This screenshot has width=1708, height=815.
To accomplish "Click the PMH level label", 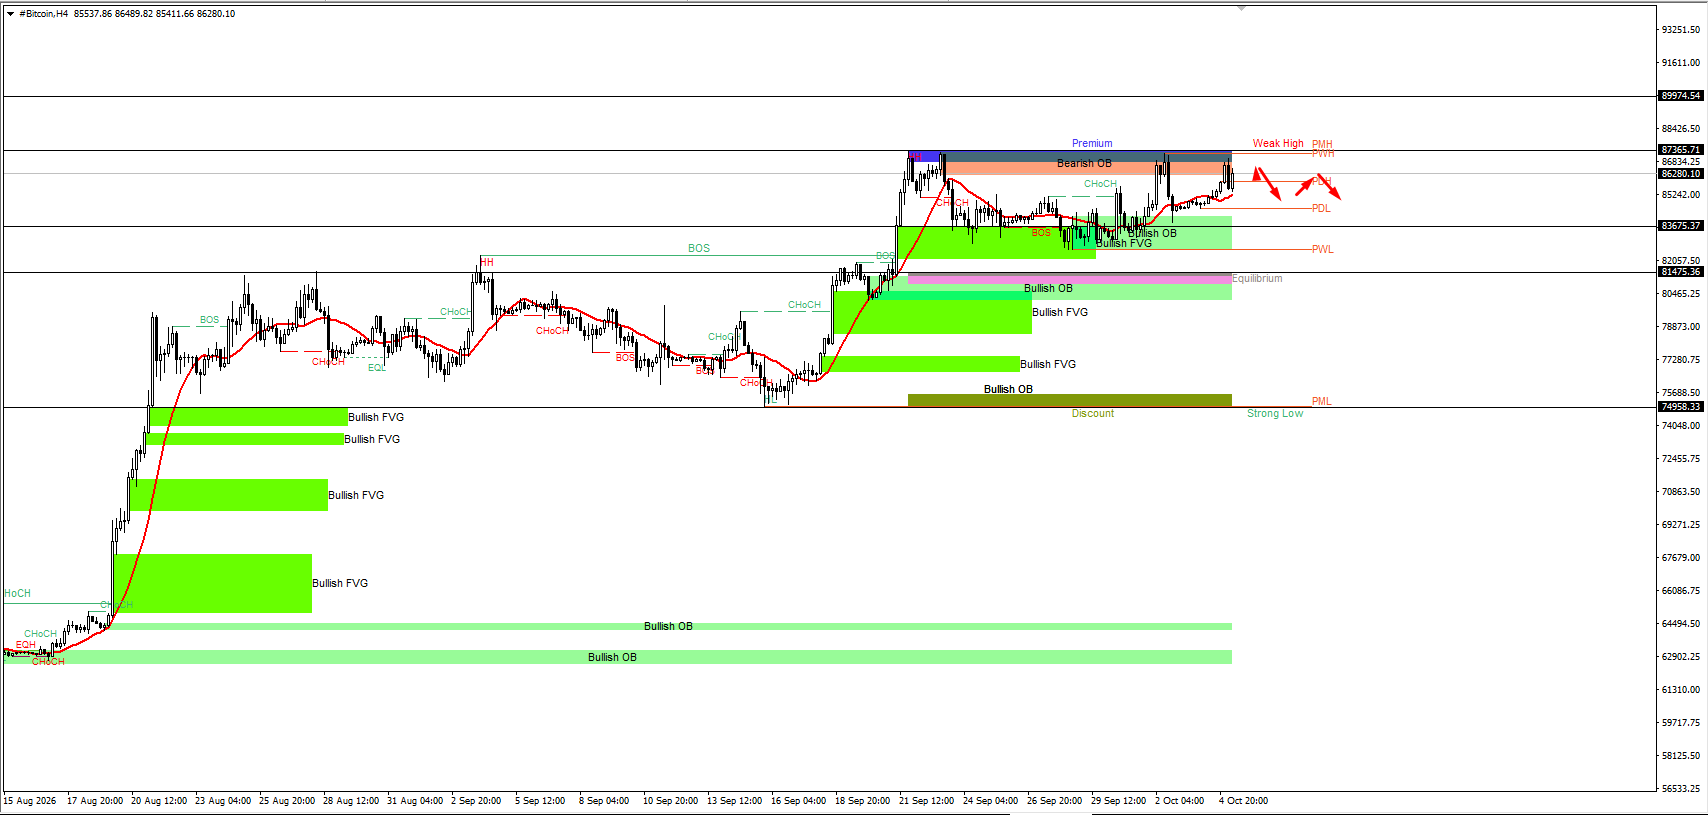I will pos(1322,145).
